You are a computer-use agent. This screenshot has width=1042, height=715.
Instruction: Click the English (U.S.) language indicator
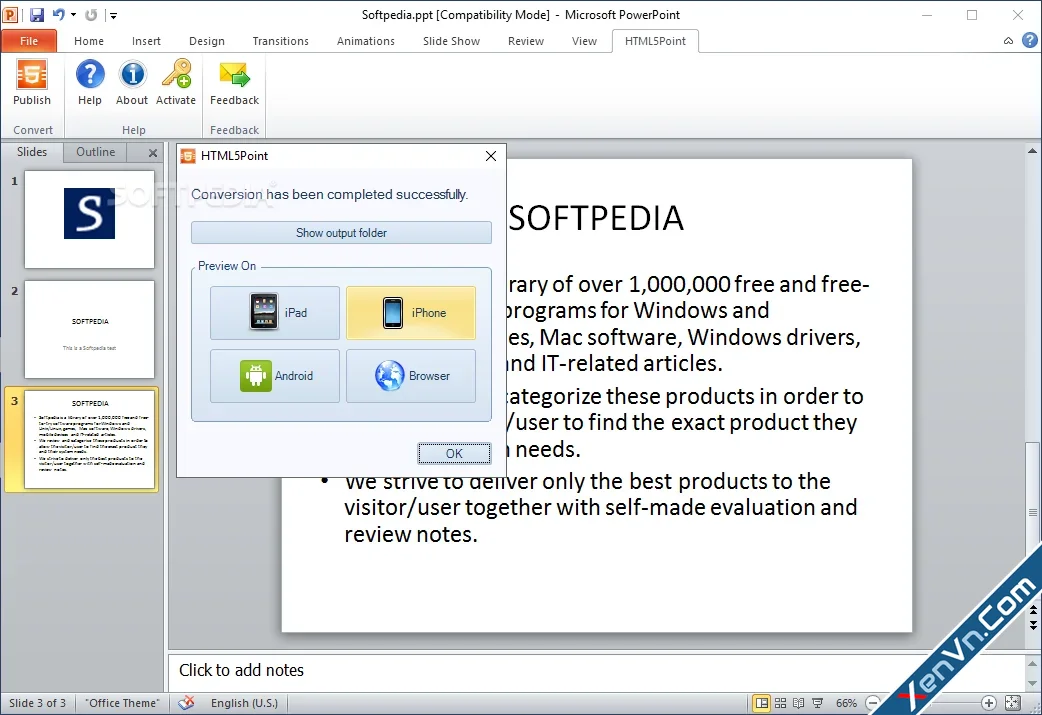[244, 702]
